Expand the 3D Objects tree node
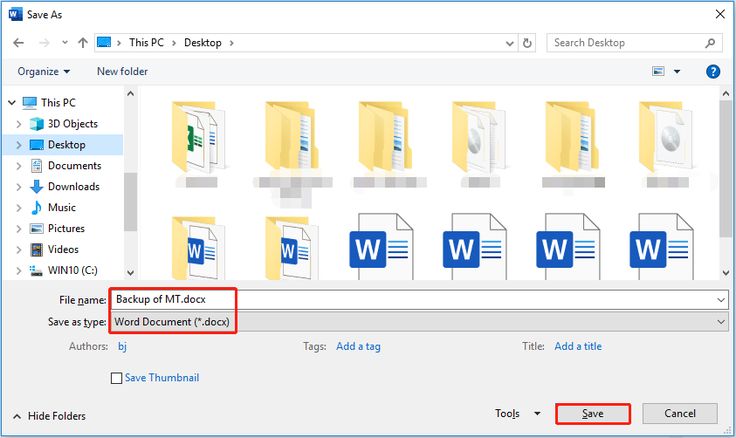 tap(18, 124)
